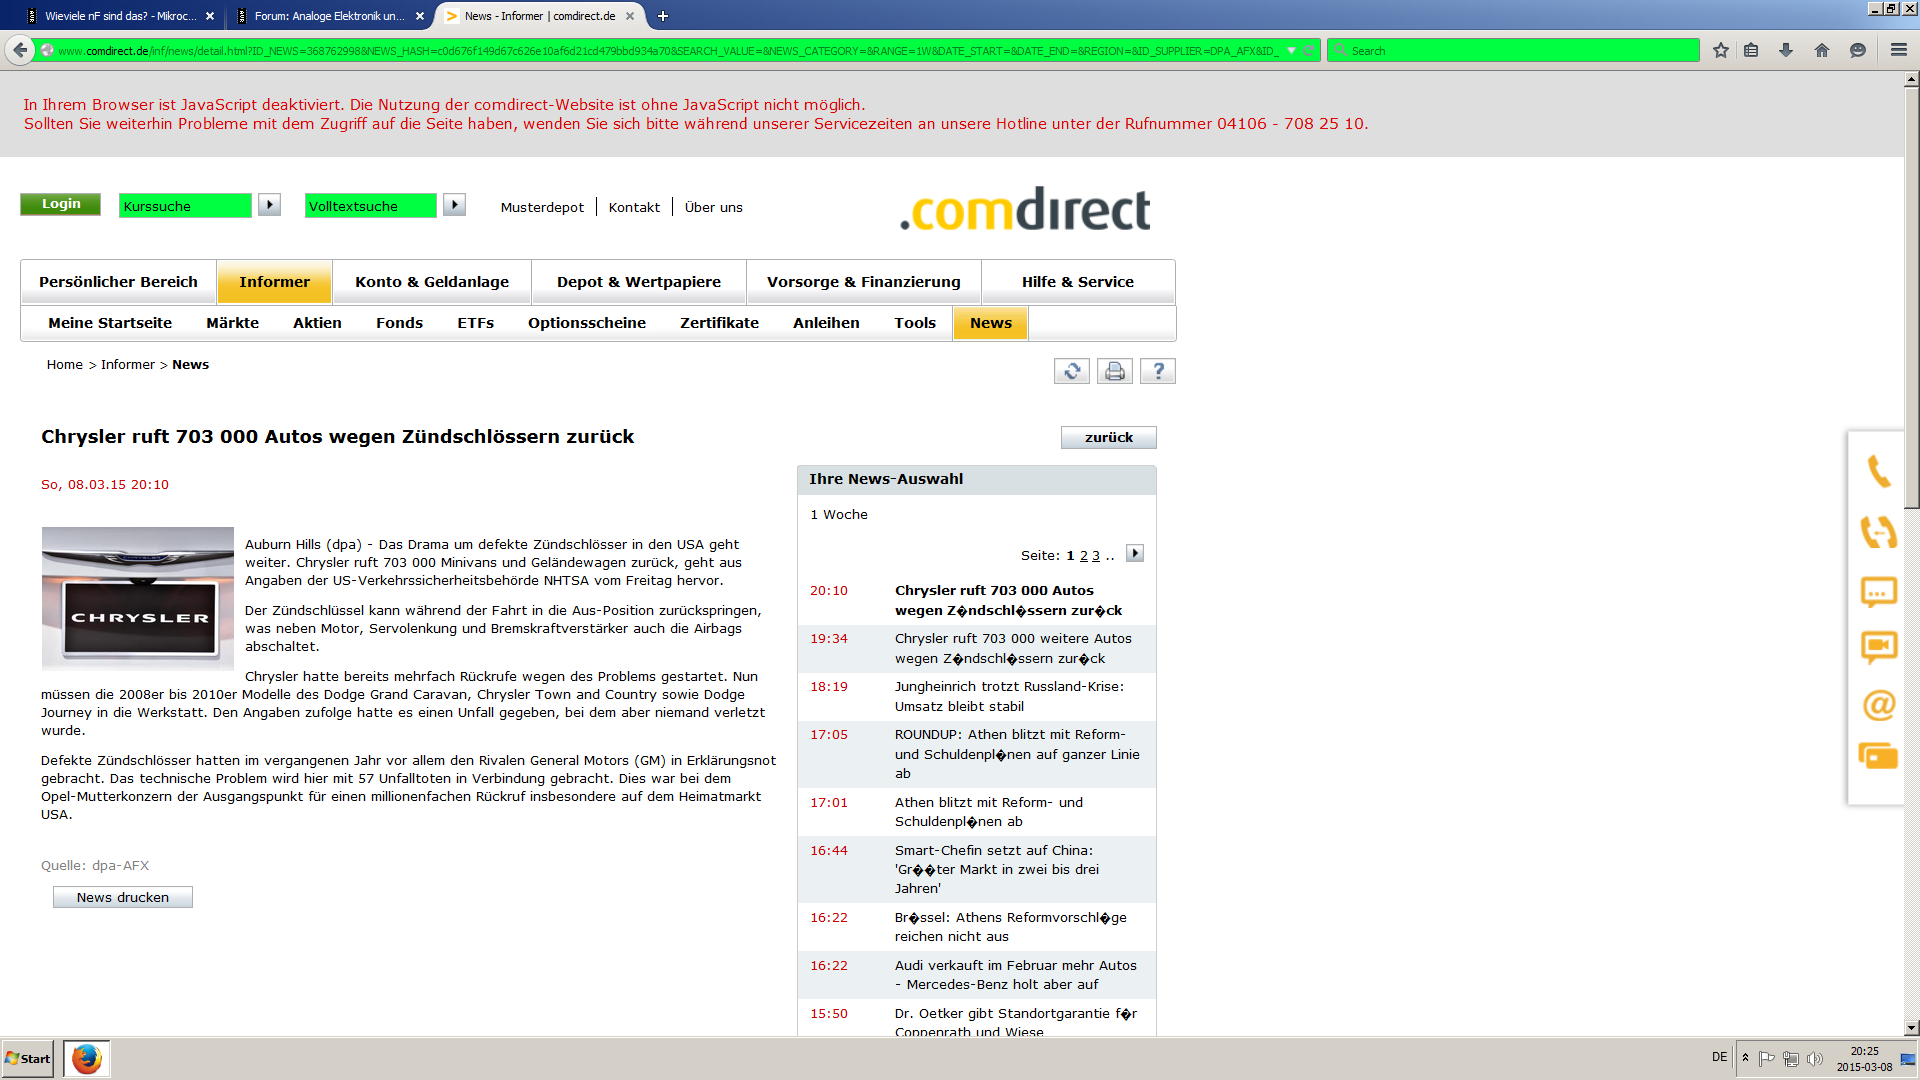Click Home breadcrumb link
The image size is (1920, 1080).
65,365
